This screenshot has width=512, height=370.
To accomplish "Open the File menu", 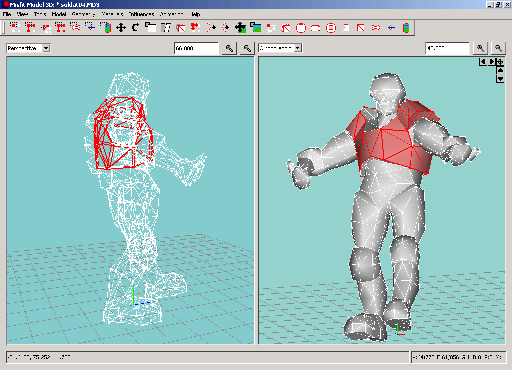I will coord(7,14).
